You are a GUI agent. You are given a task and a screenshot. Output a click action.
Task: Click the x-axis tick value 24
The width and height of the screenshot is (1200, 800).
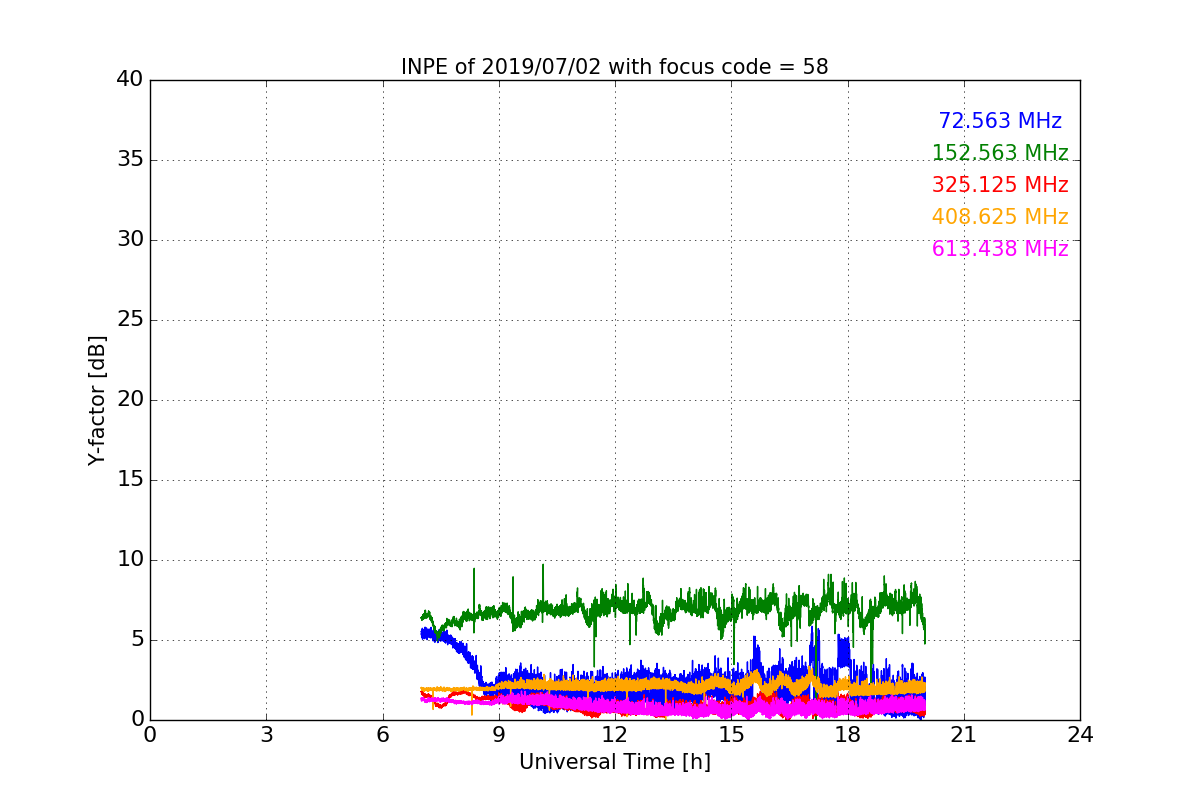(x=1080, y=735)
